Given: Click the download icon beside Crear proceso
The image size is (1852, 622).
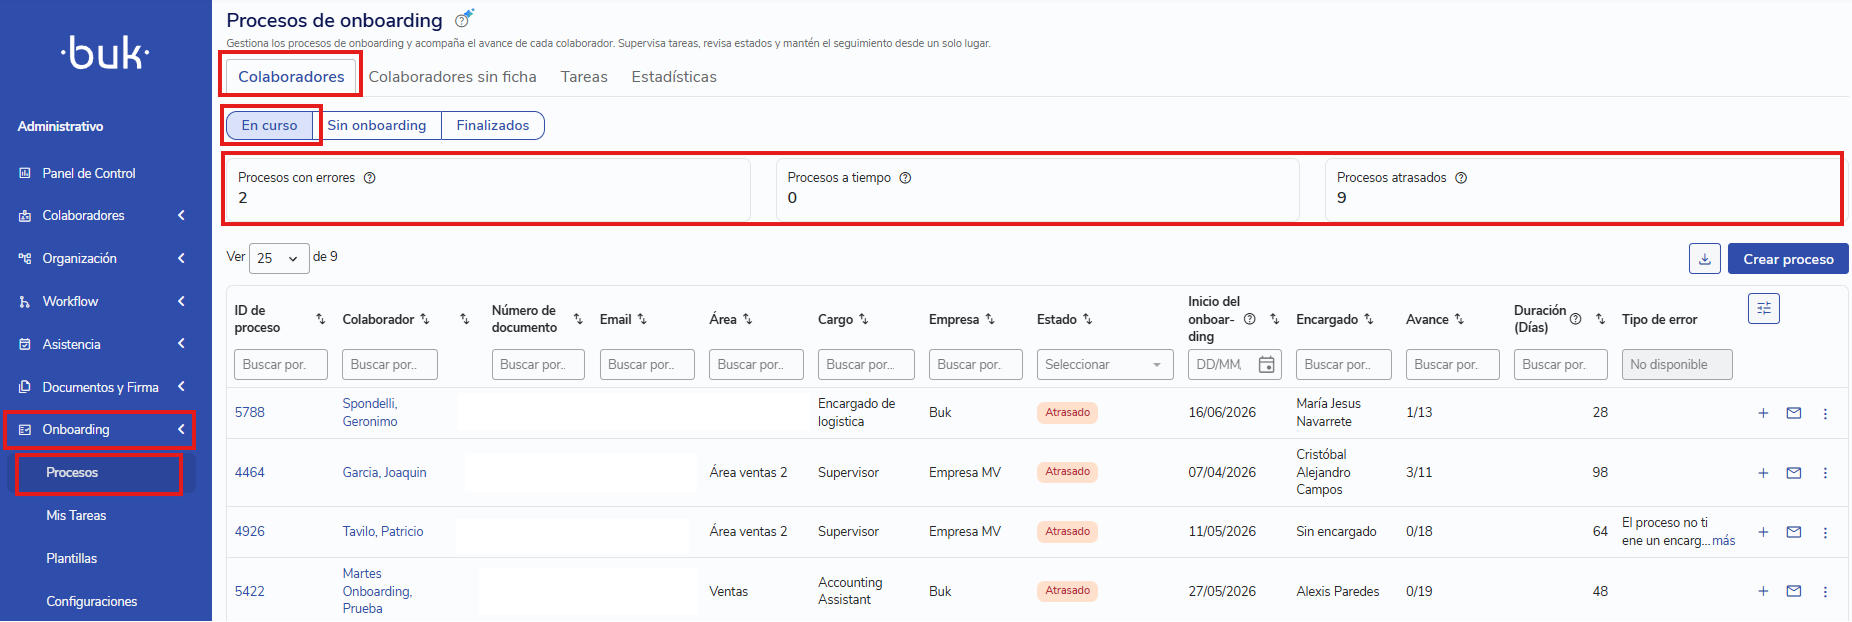Looking at the screenshot, I should tap(1705, 258).
